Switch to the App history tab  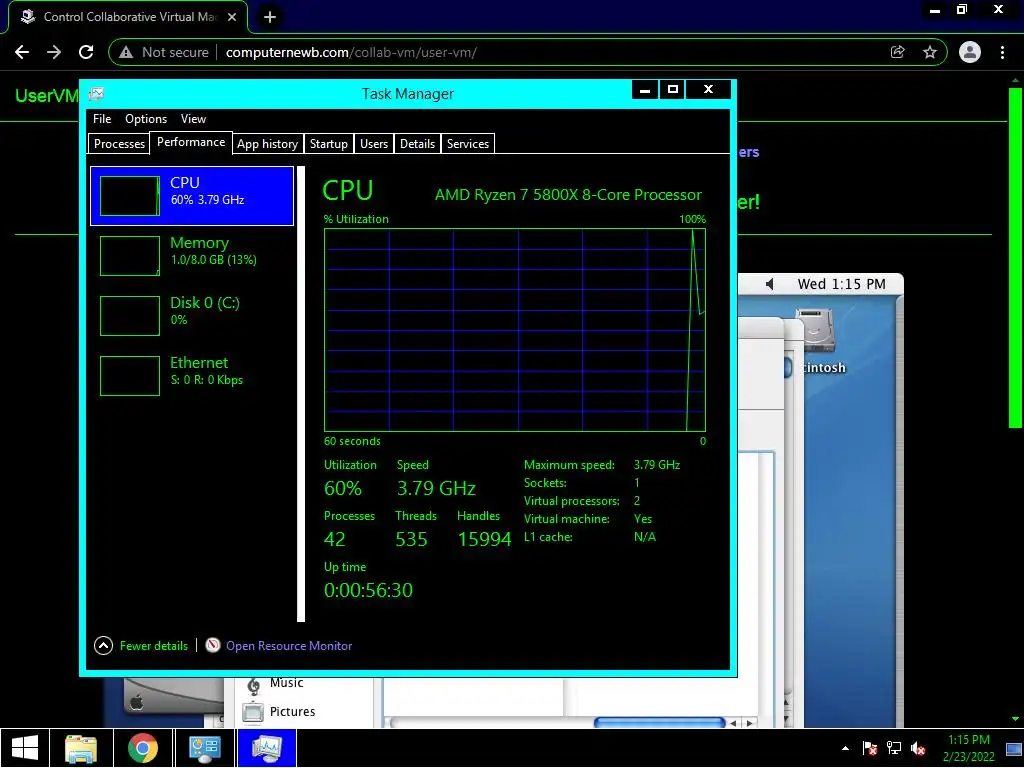(267, 144)
